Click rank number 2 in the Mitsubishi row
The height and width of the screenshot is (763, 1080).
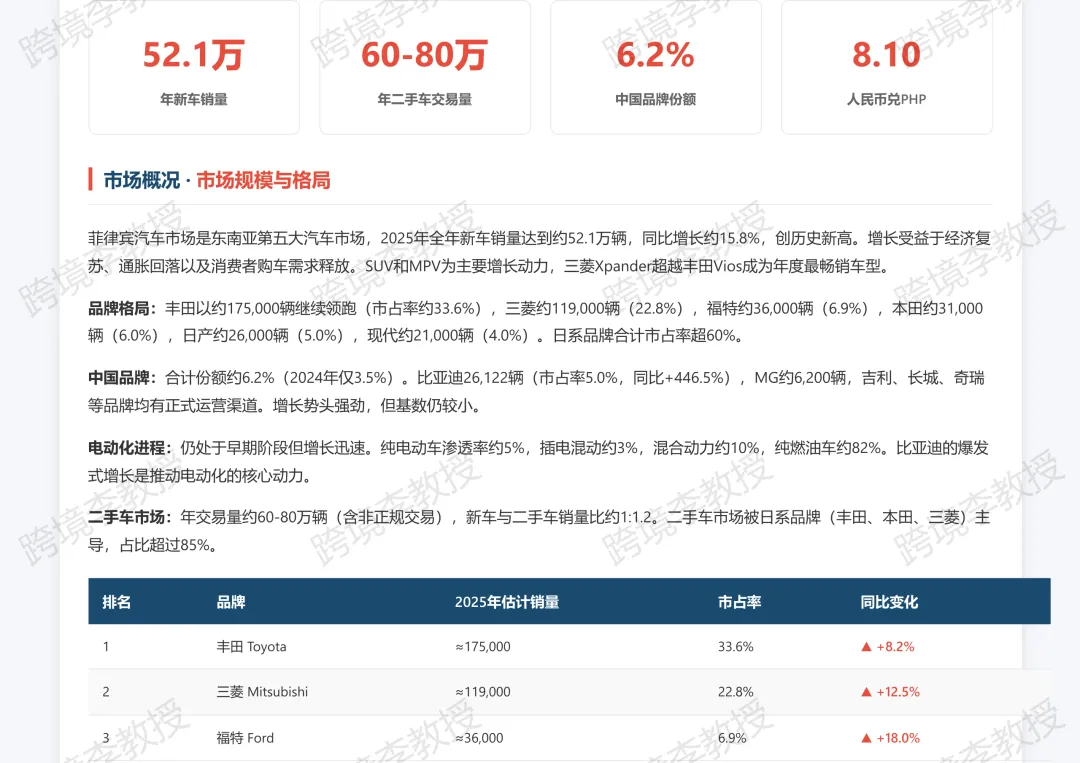click(x=105, y=691)
